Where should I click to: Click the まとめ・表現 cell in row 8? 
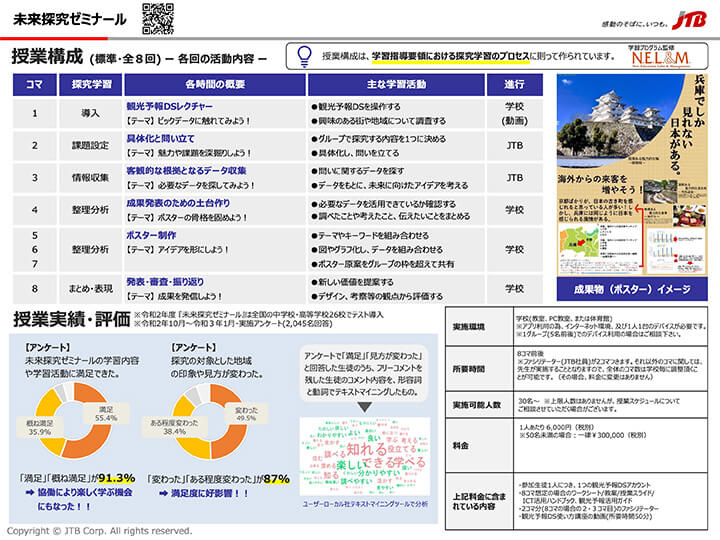tap(90, 289)
